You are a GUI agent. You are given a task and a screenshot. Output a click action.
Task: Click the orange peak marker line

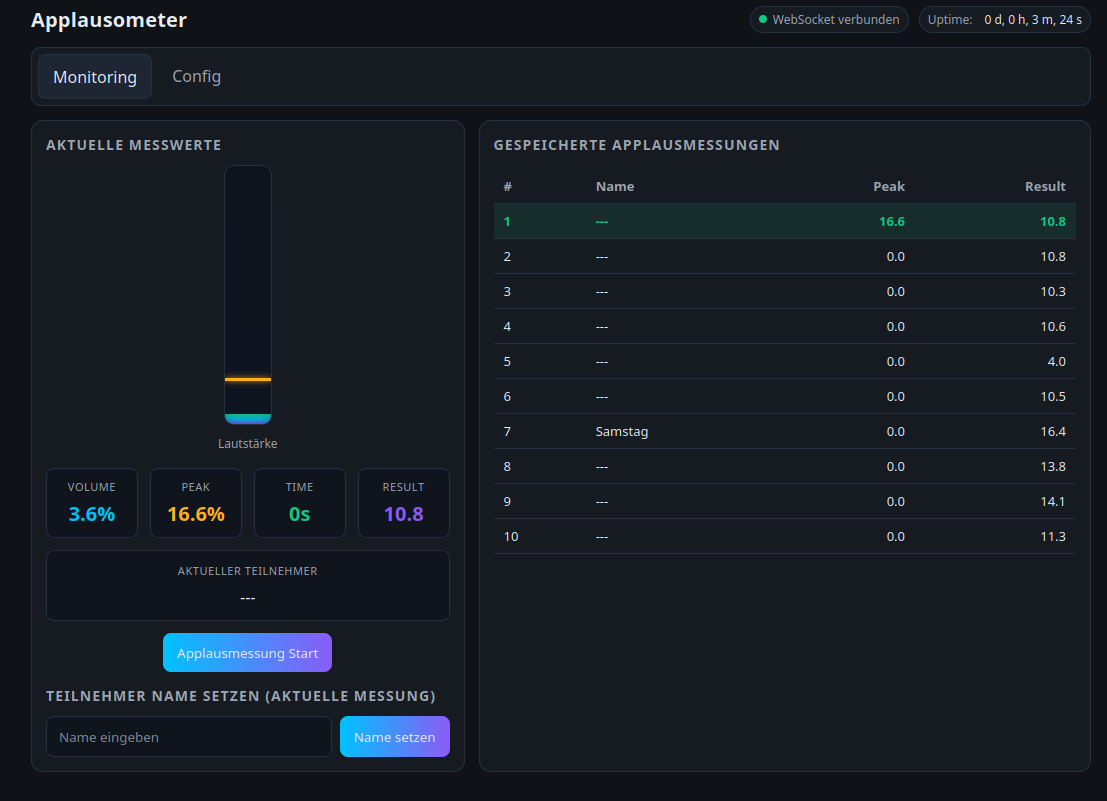coord(248,380)
